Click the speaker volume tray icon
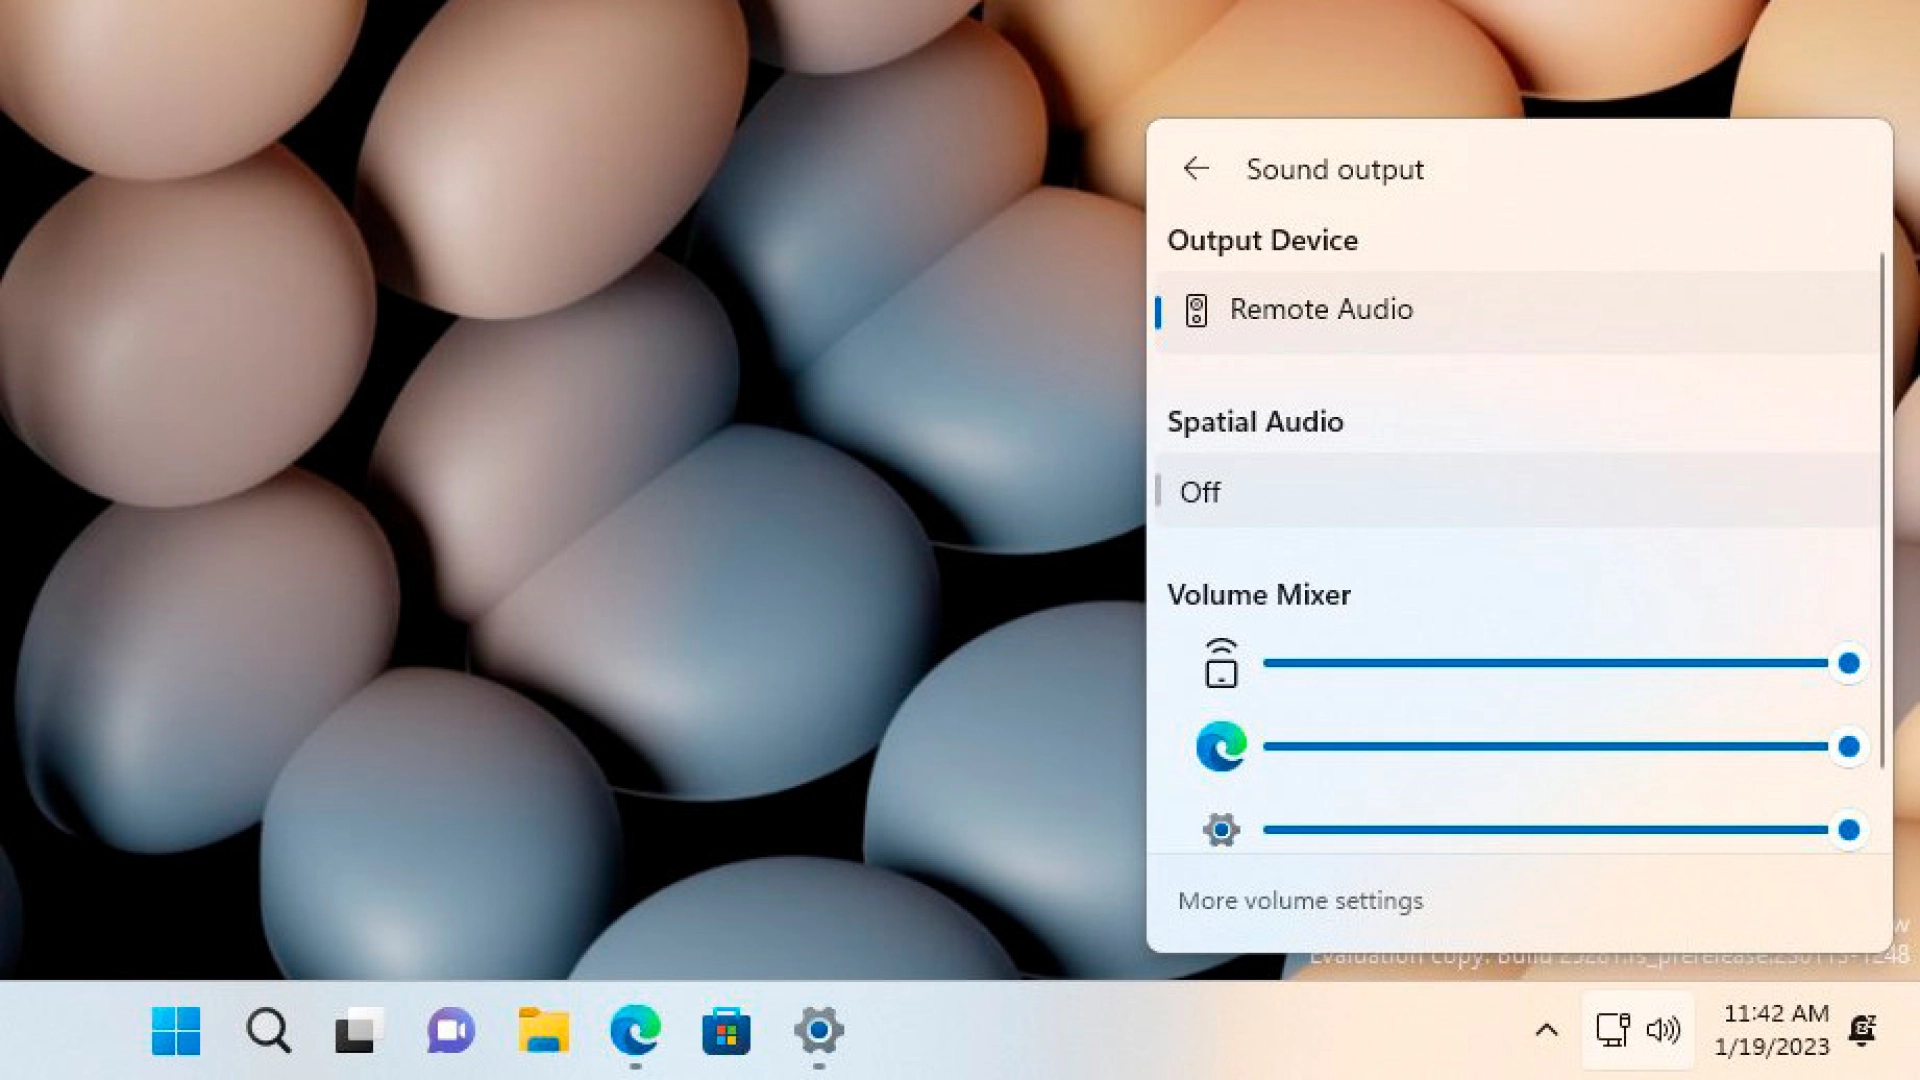1920x1080 pixels. pos(1663,1030)
